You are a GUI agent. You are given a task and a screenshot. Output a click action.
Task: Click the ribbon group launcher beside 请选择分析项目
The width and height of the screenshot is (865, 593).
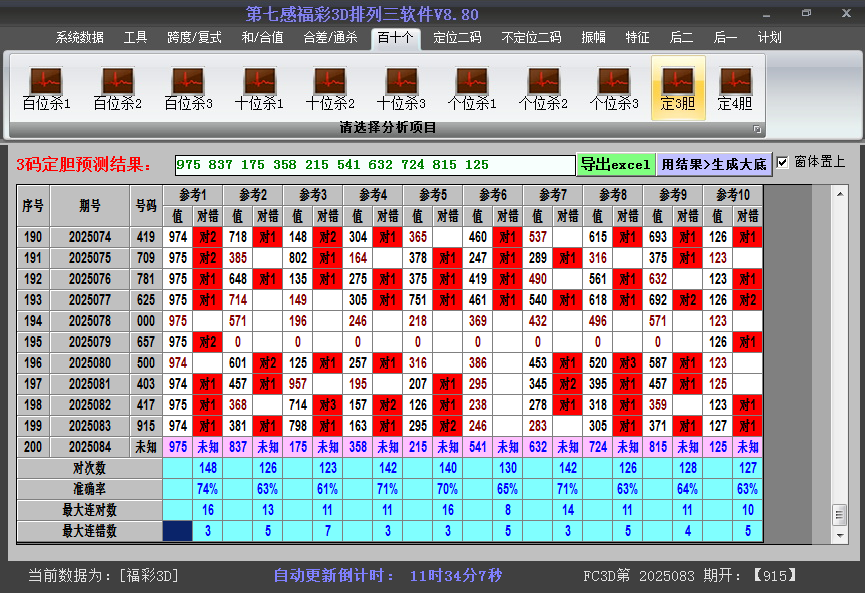tap(757, 129)
